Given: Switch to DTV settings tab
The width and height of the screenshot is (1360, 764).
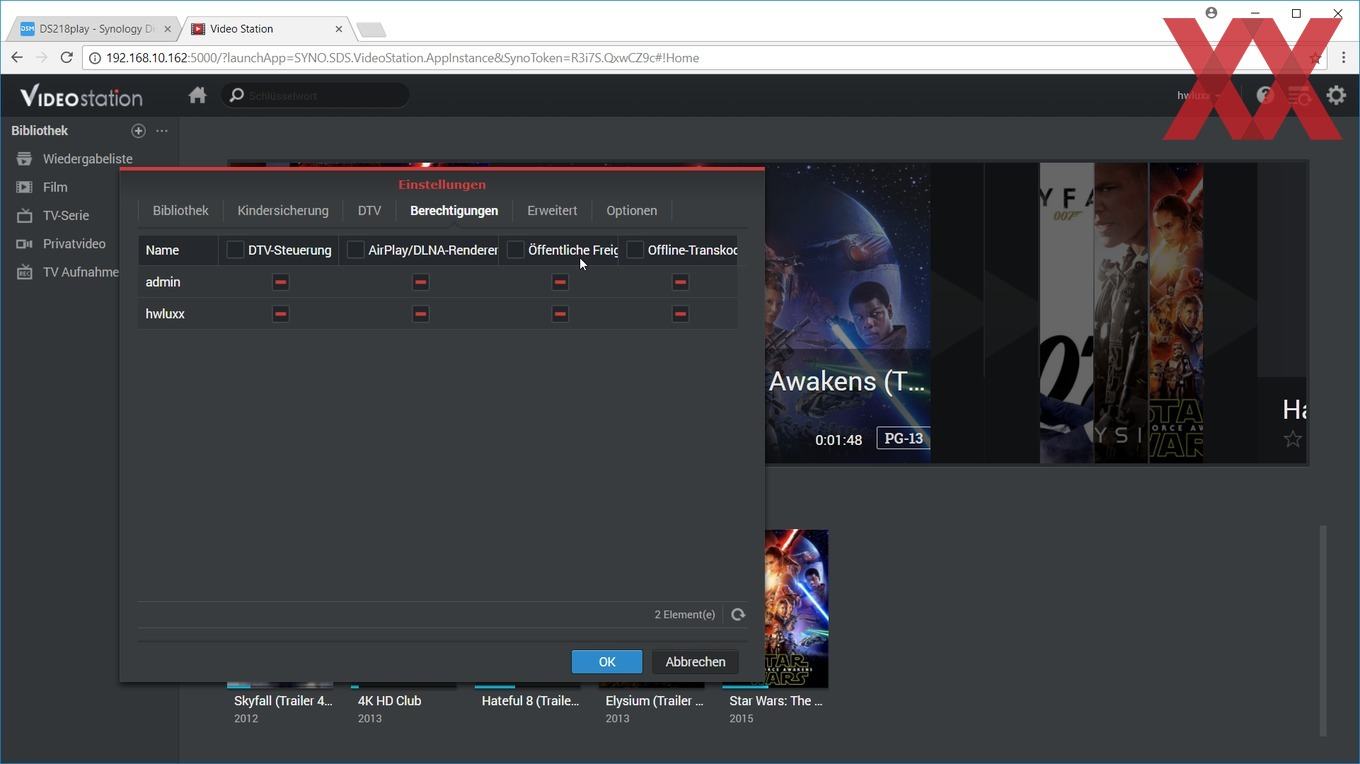Looking at the screenshot, I should 369,211.
